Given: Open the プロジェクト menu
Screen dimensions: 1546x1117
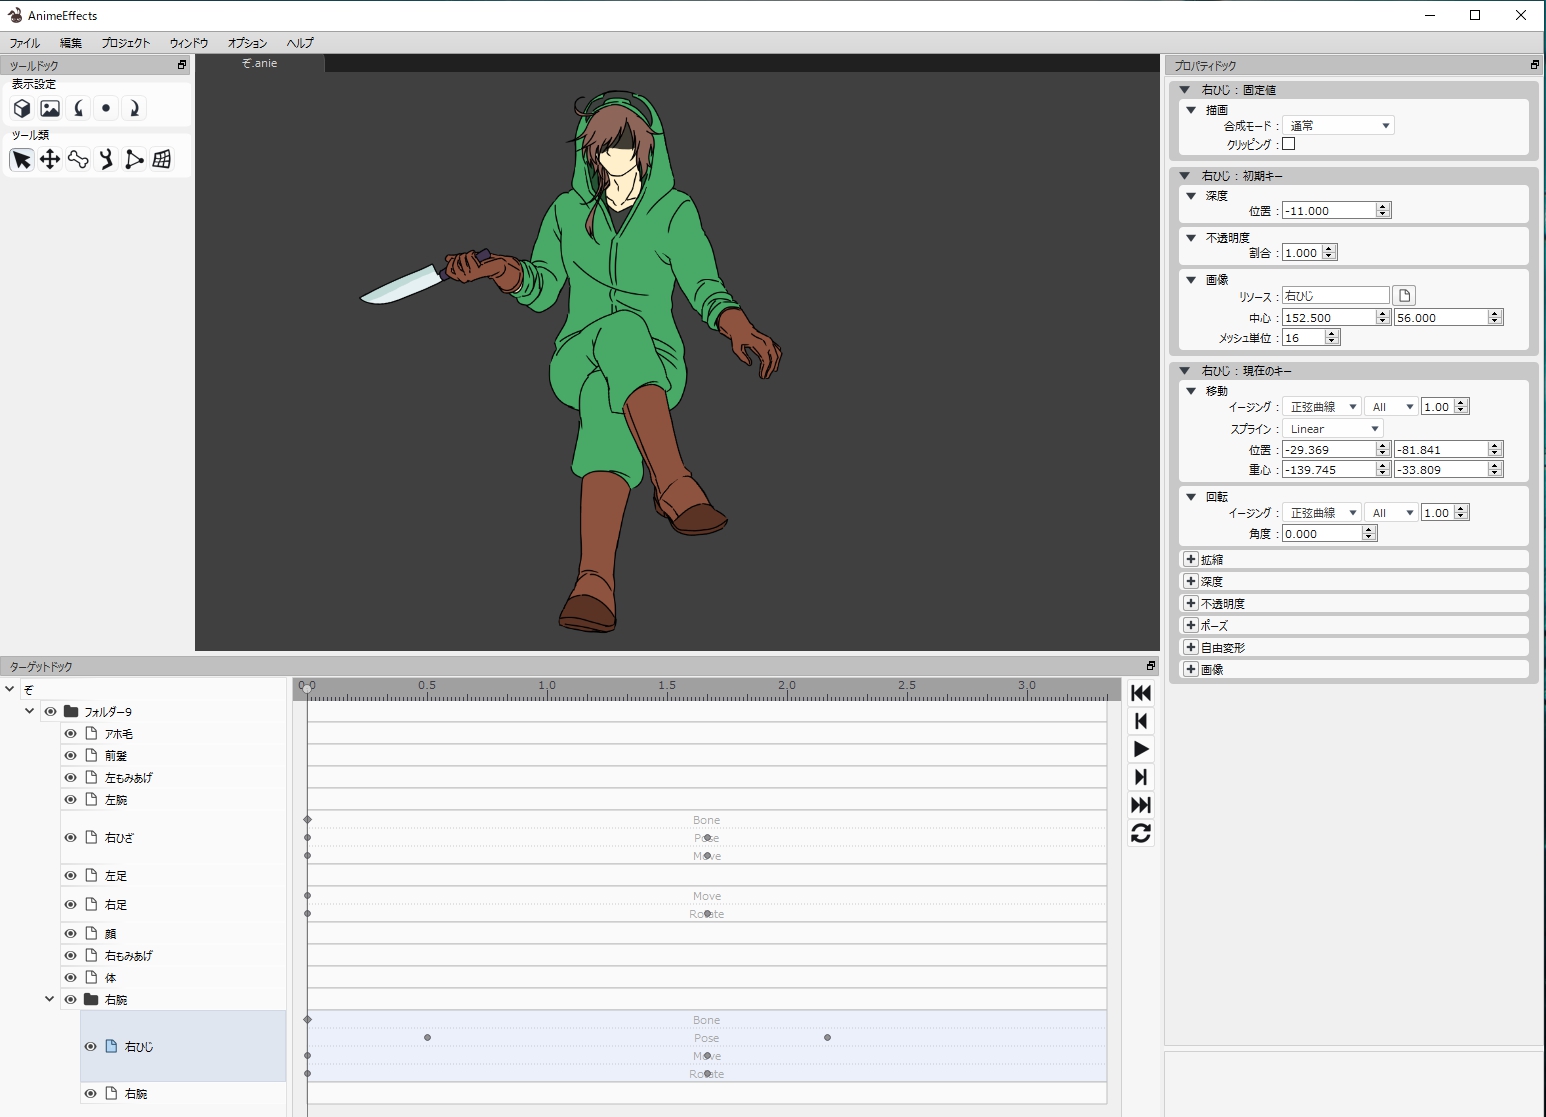Looking at the screenshot, I should pyautogui.click(x=125, y=43).
